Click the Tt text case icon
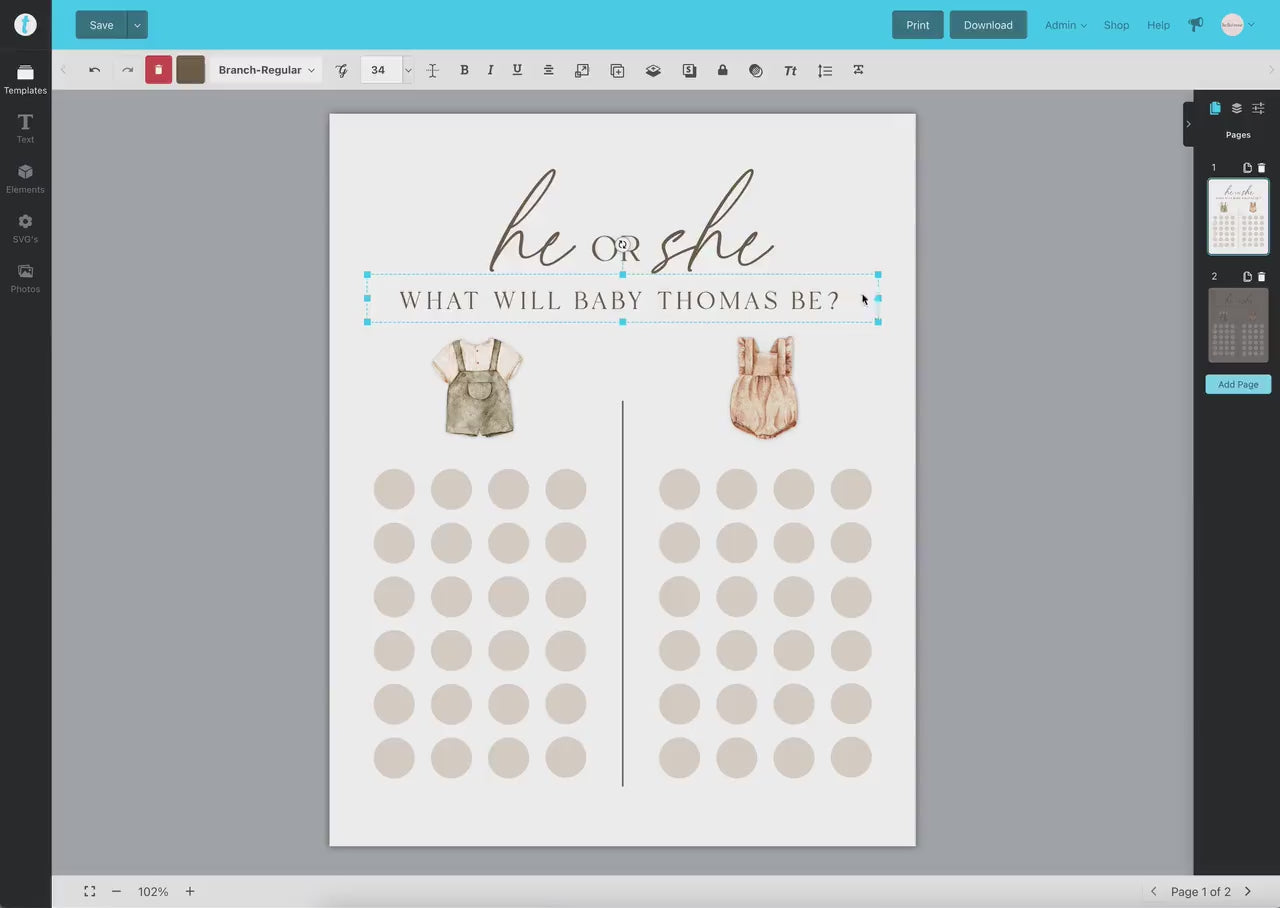 pyautogui.click(x=790, y=70)
